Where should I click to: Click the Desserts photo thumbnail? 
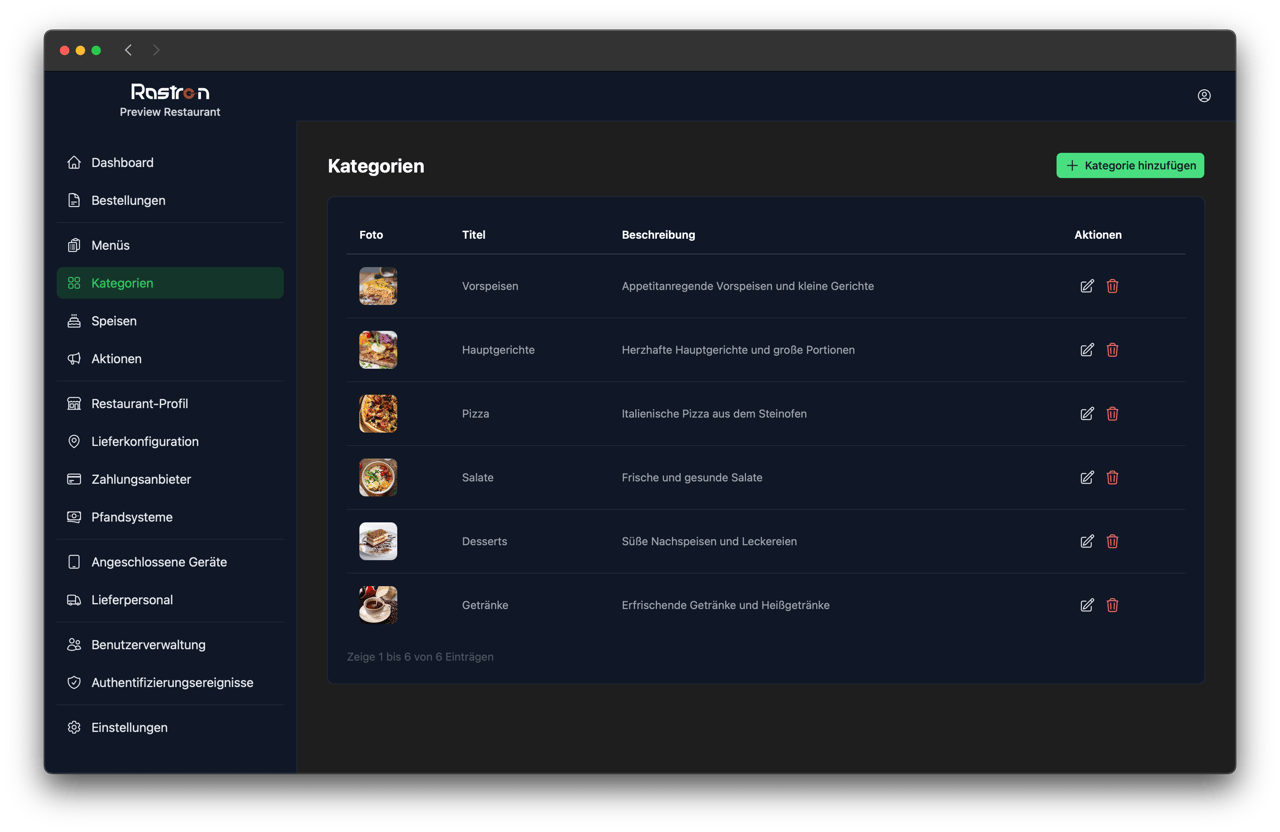pyautogui.click(x=378, y=541)
